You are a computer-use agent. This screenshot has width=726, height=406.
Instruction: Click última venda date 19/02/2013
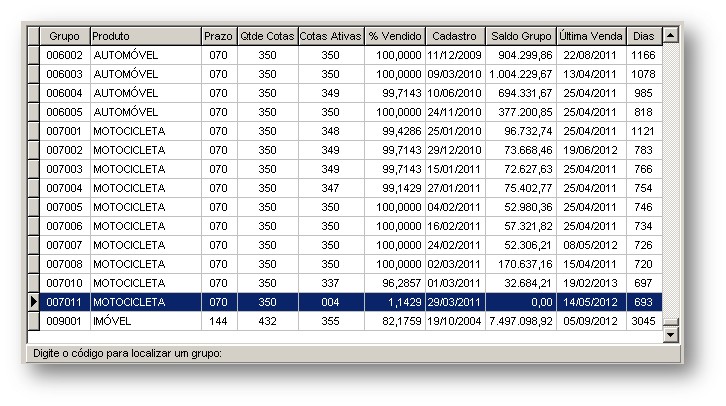pos(591,283)
